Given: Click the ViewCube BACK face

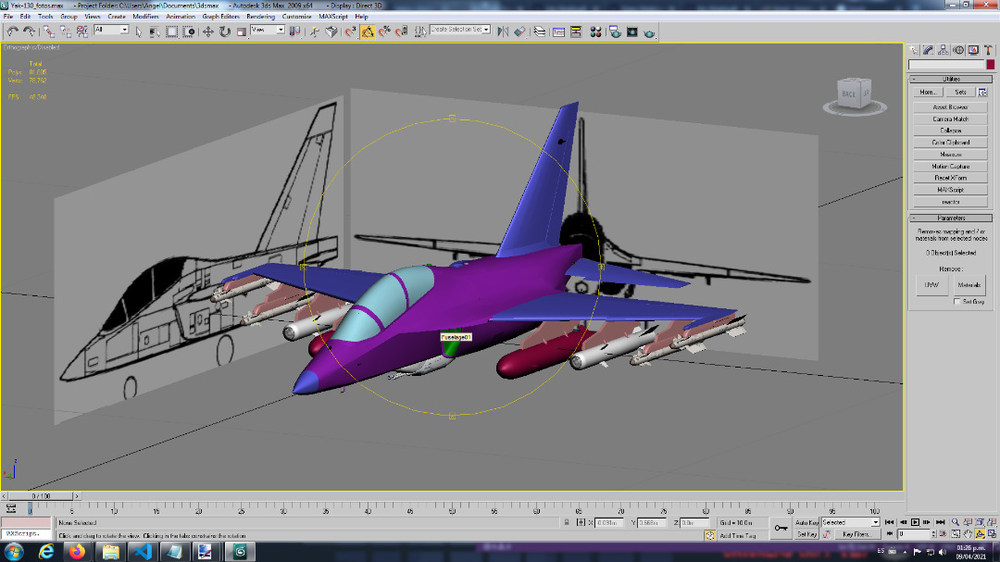Looking at the screenshot, I should pos(849,94).
